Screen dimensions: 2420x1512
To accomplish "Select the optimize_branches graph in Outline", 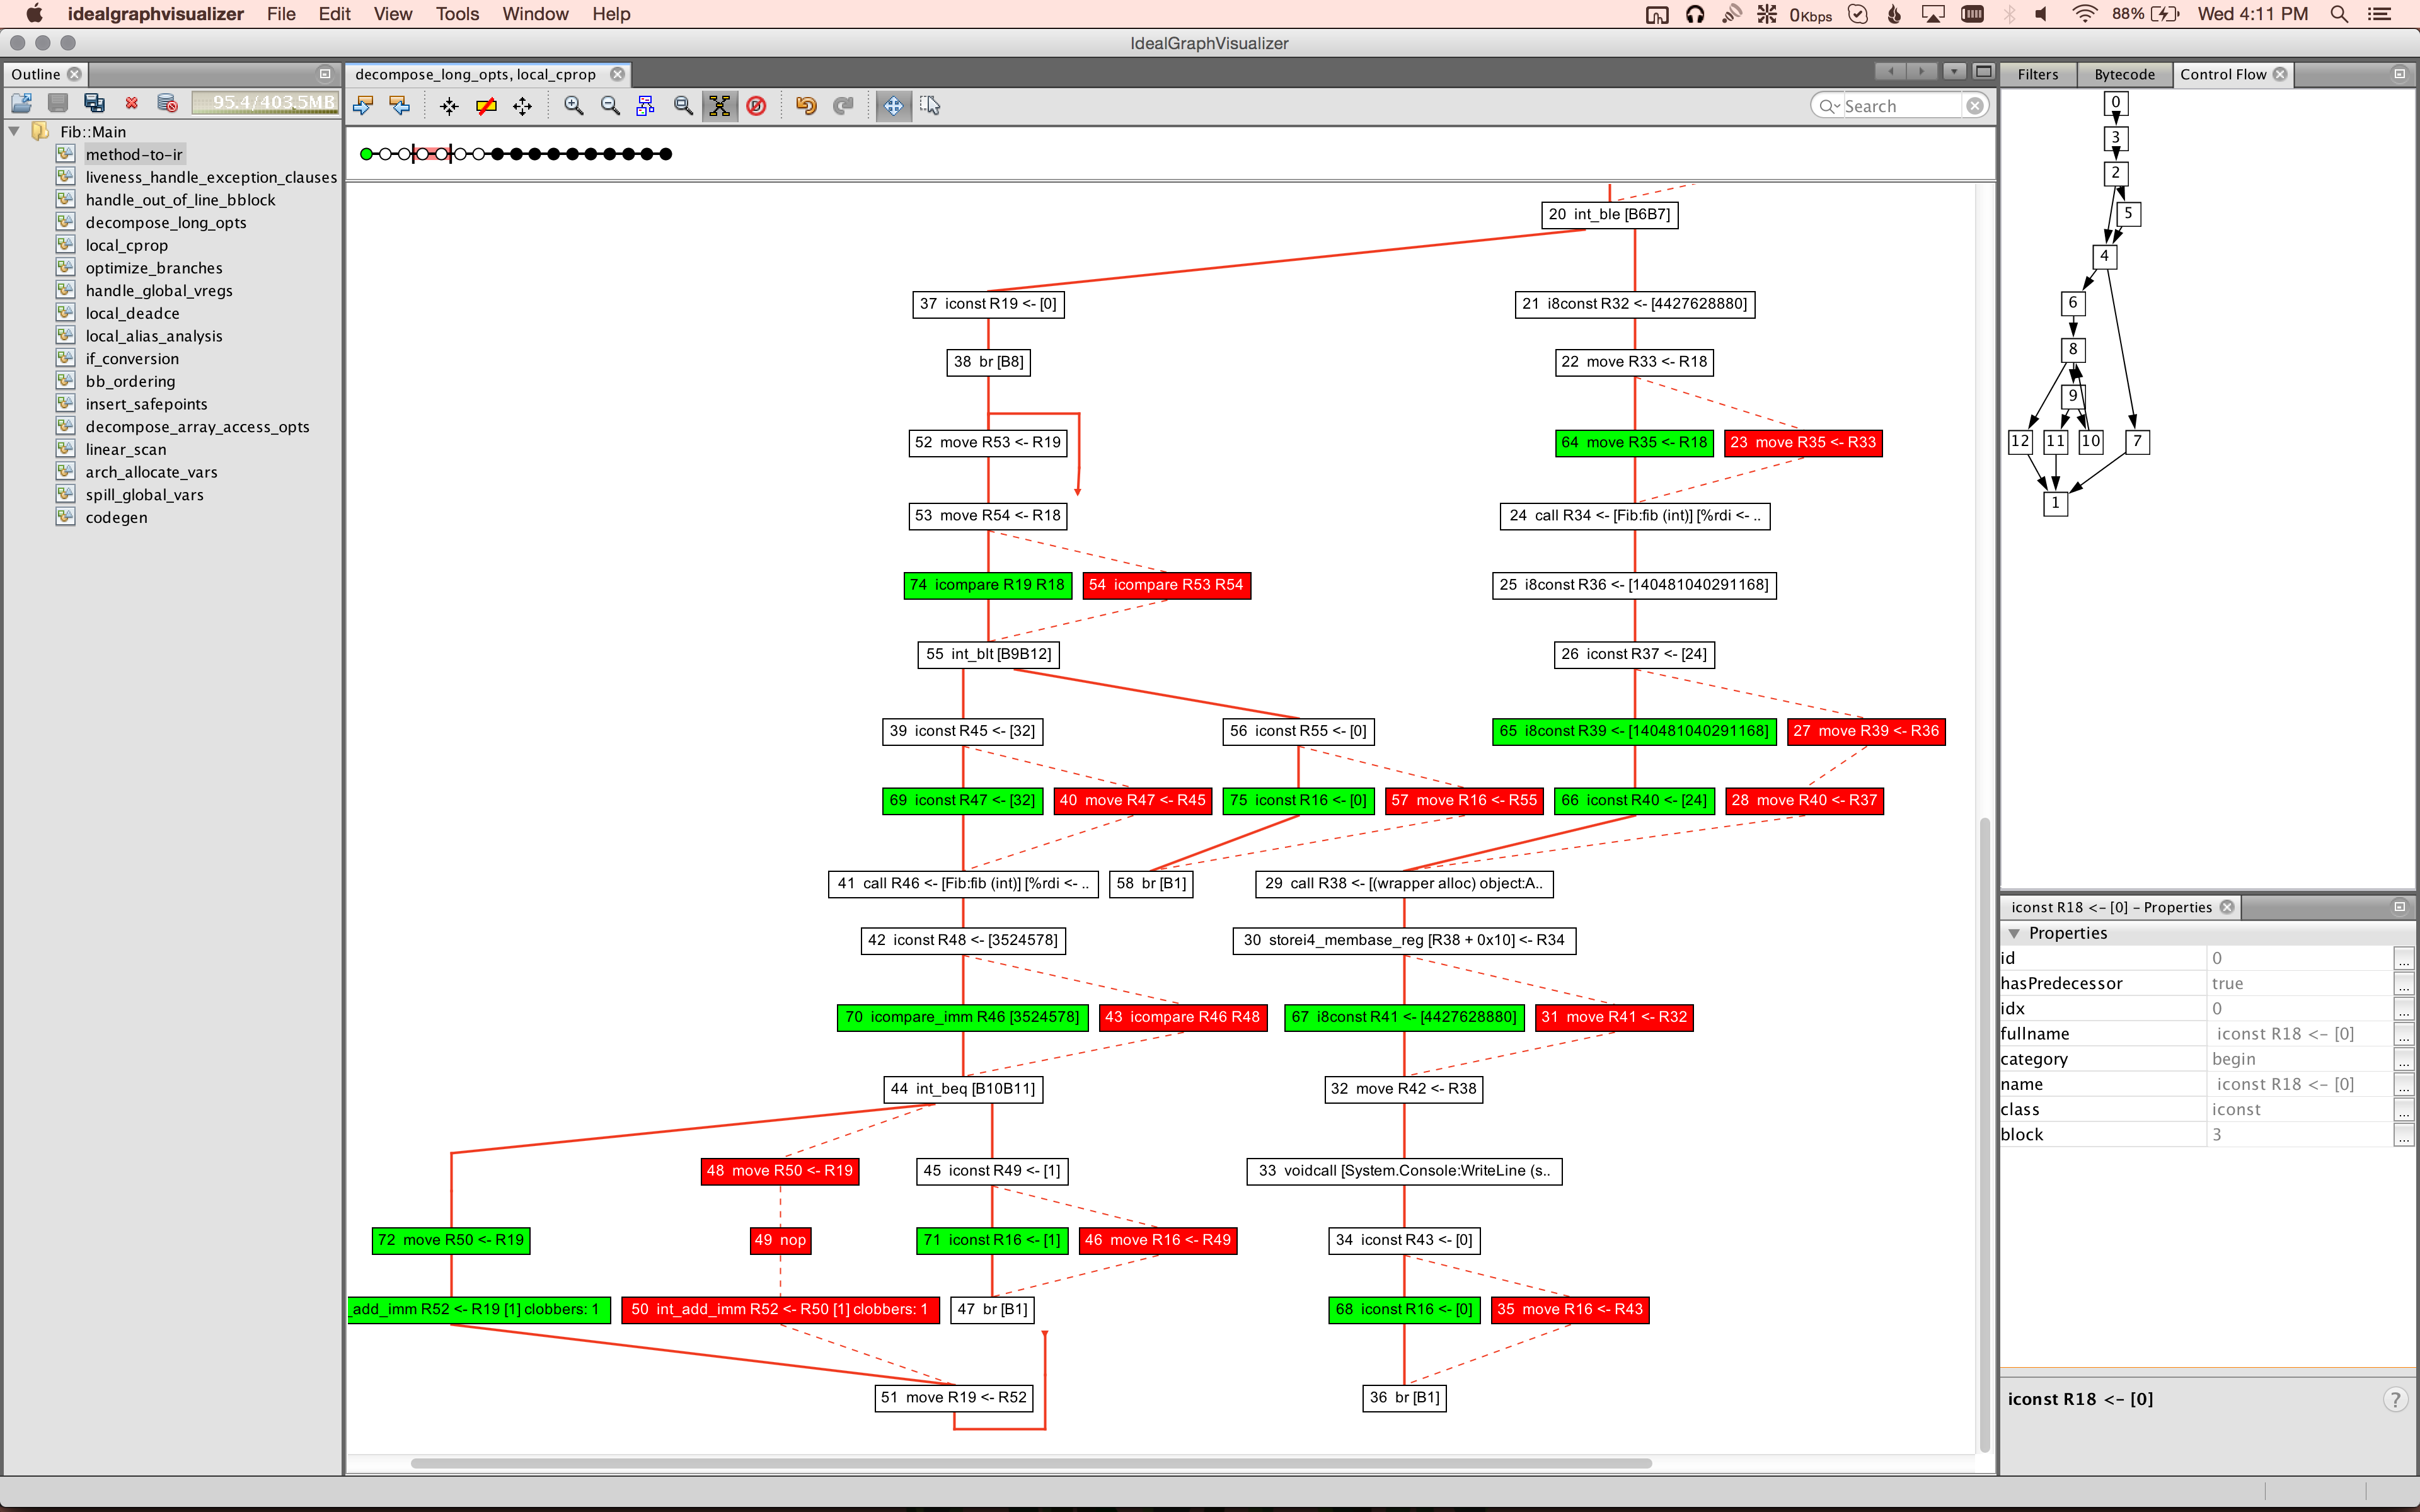I will click(154, 268).
